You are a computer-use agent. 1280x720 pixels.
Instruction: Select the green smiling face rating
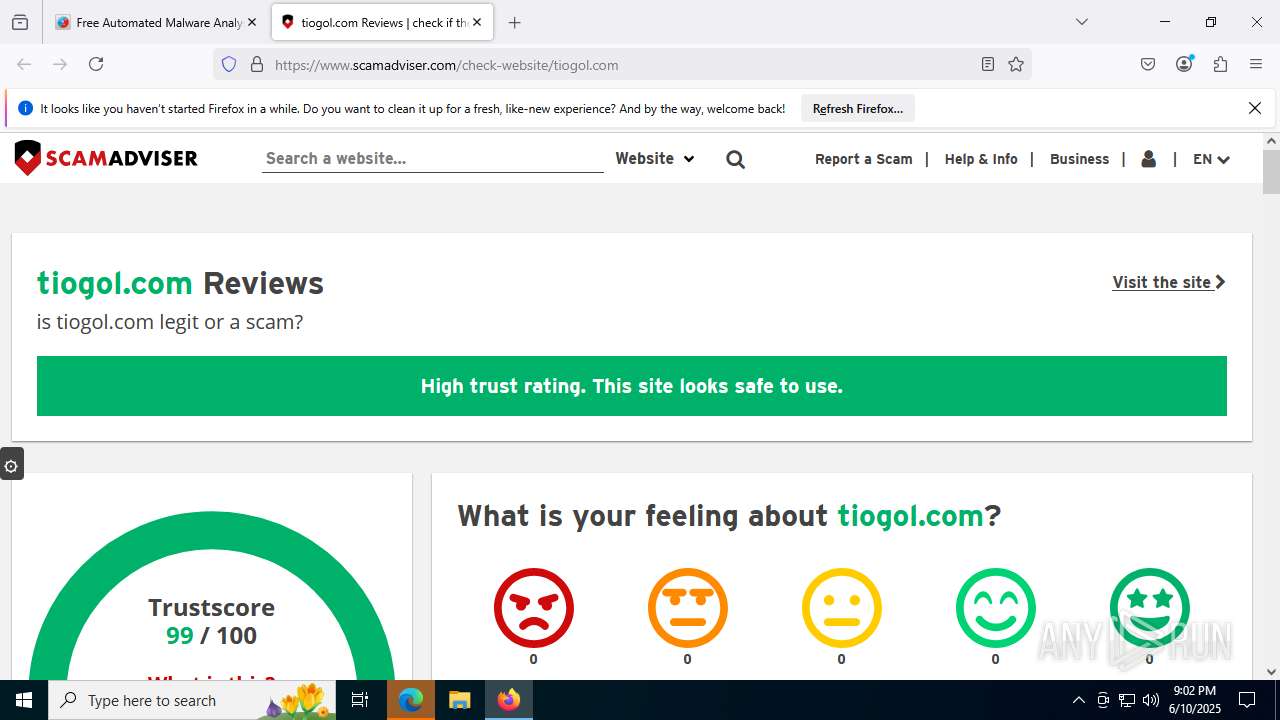995,607
